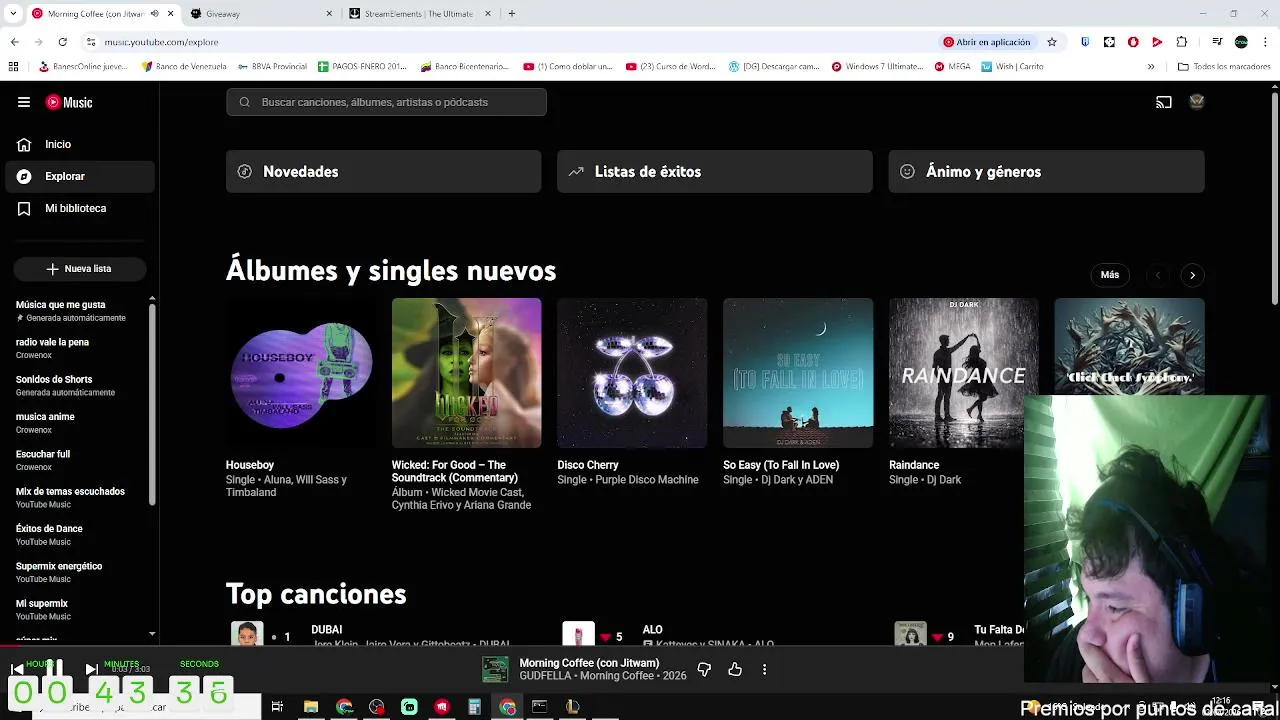Click the Nueva lista button
This screenshot has width=1280, height=720.
coord(80,269)
